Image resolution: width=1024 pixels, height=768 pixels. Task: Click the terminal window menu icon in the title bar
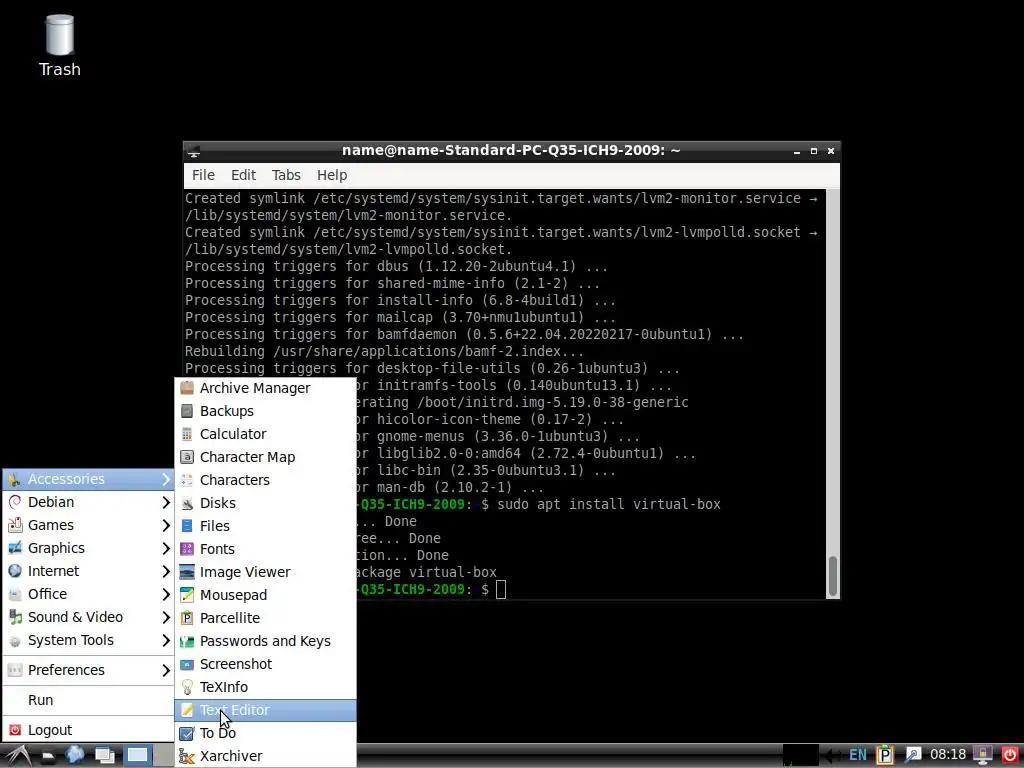(x=194, y=152)
